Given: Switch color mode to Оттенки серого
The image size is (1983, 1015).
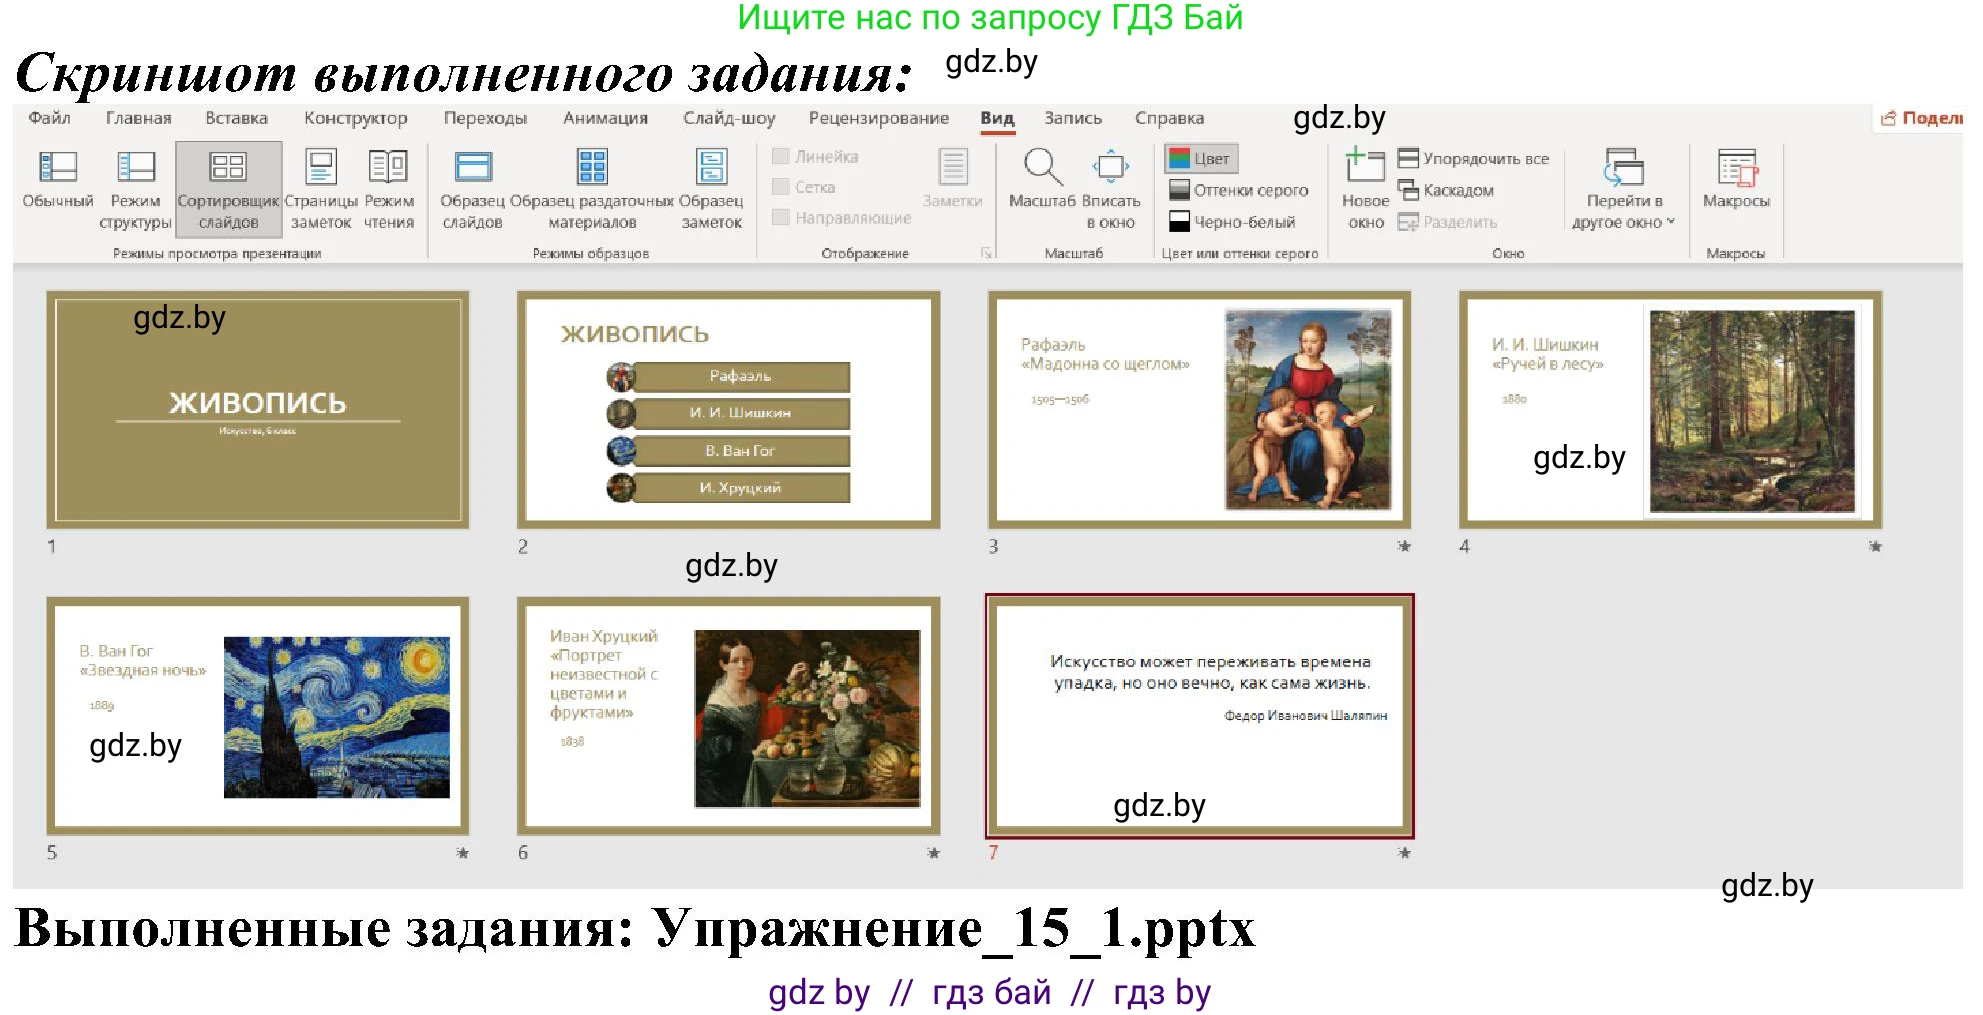Looking at the screenshot, I should coord(1240,189).
